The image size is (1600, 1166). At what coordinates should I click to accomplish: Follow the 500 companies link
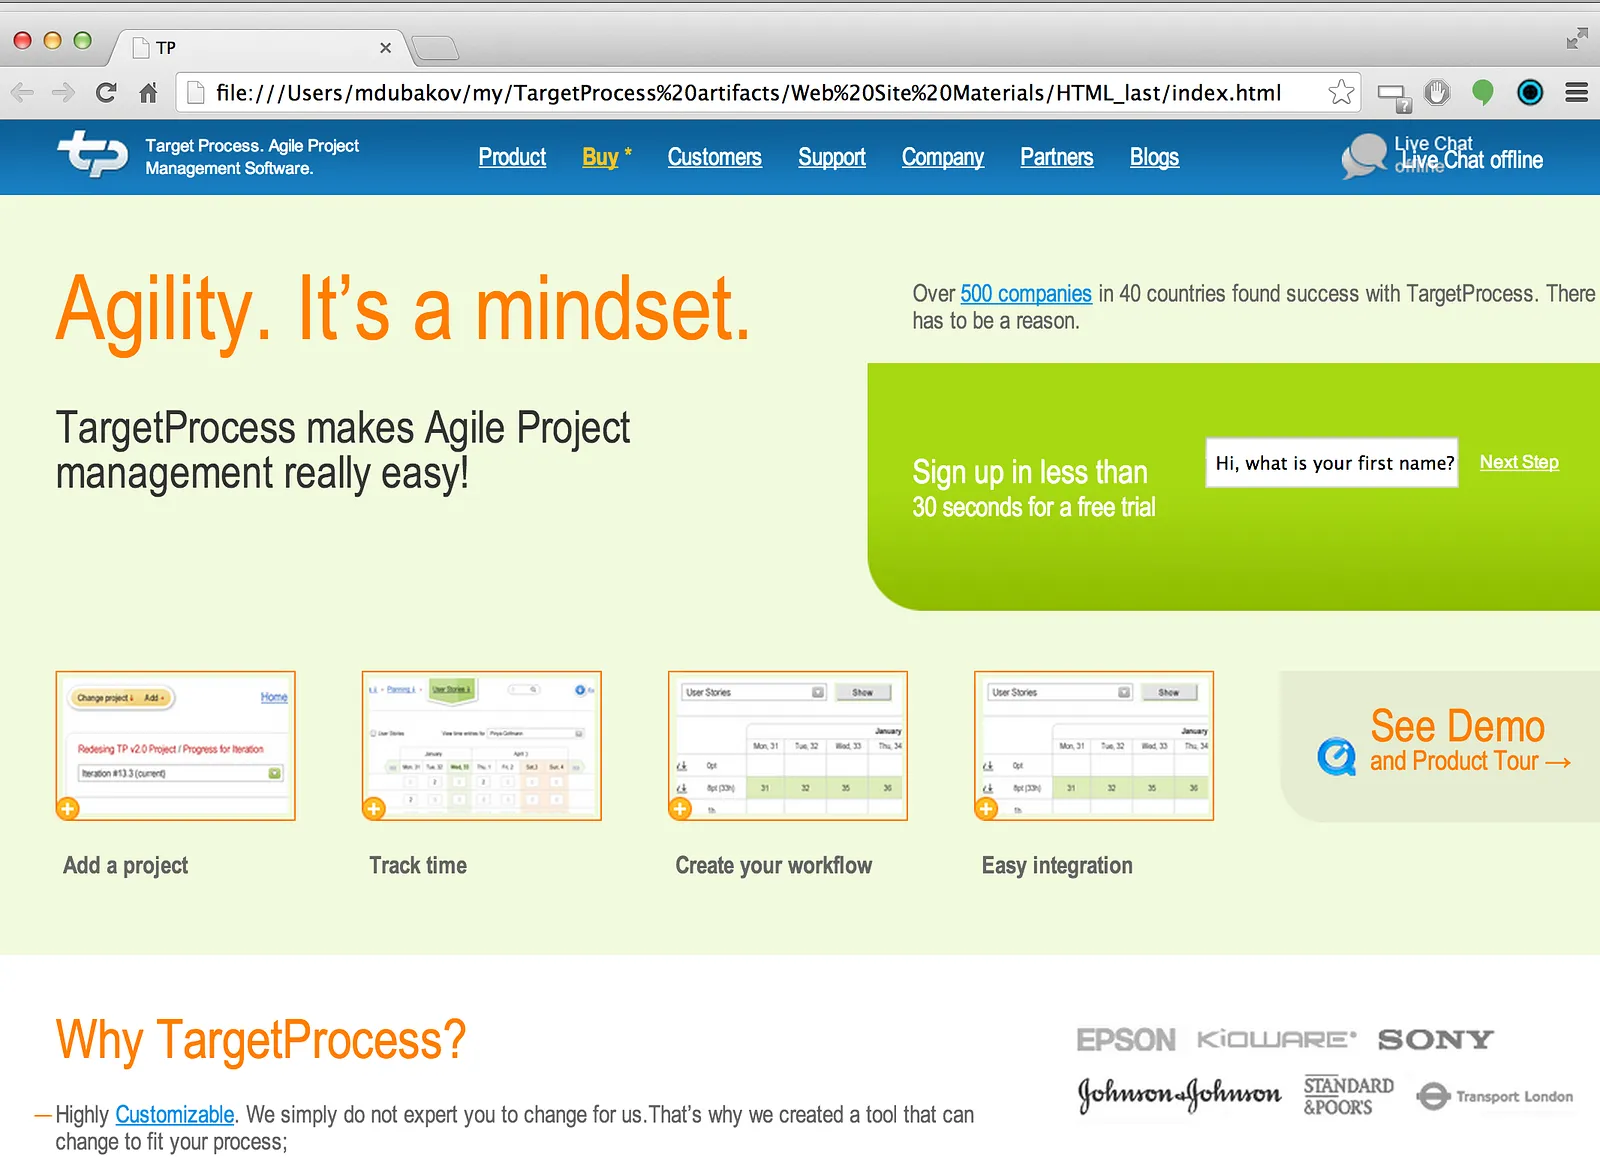(1026, 294)
